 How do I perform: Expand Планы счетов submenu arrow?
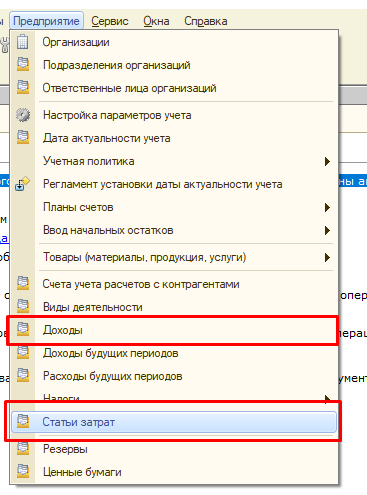[x=327, y=208]
